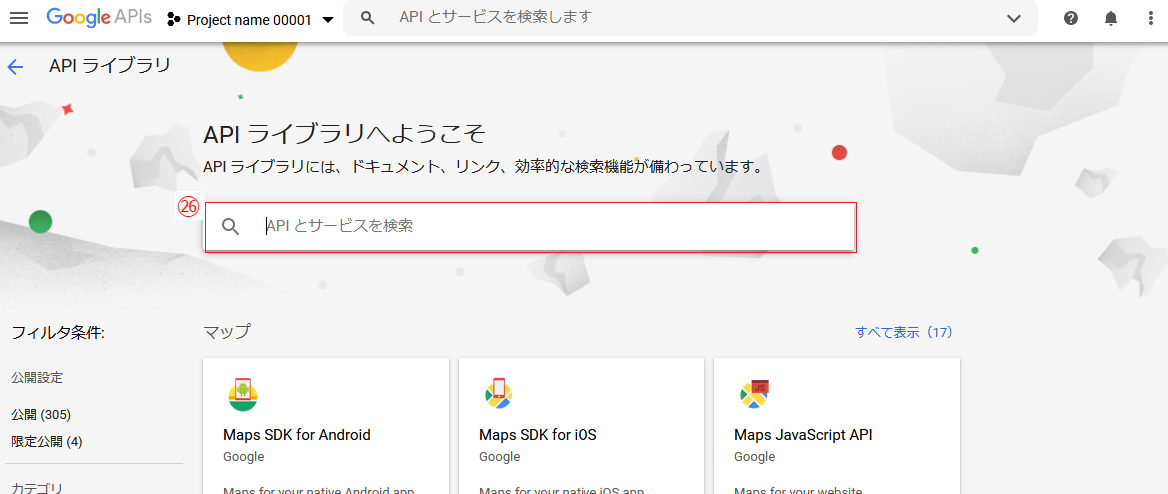The image size is (1168, 494).
Task: Open the help question mark icon
Action: [1071, 18]
